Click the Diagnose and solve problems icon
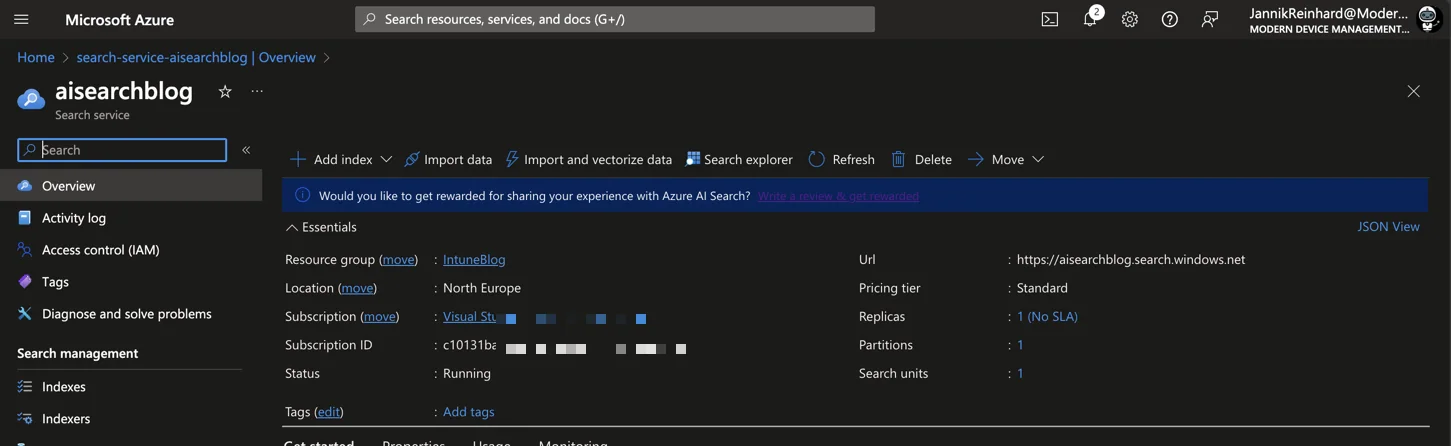1451x446 pixels. 25,314
